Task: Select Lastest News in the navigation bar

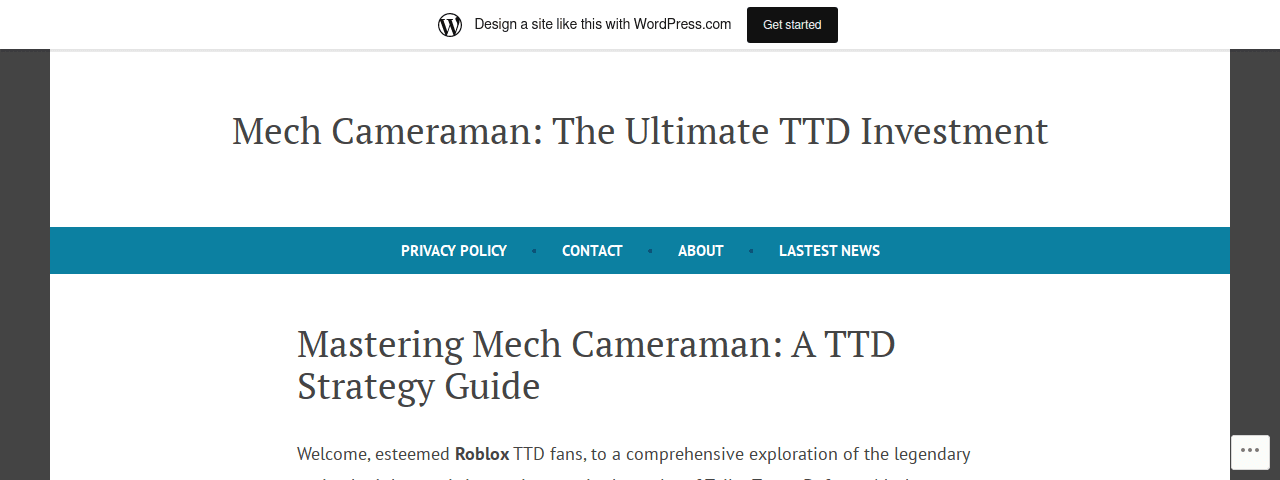Action: 830,251
